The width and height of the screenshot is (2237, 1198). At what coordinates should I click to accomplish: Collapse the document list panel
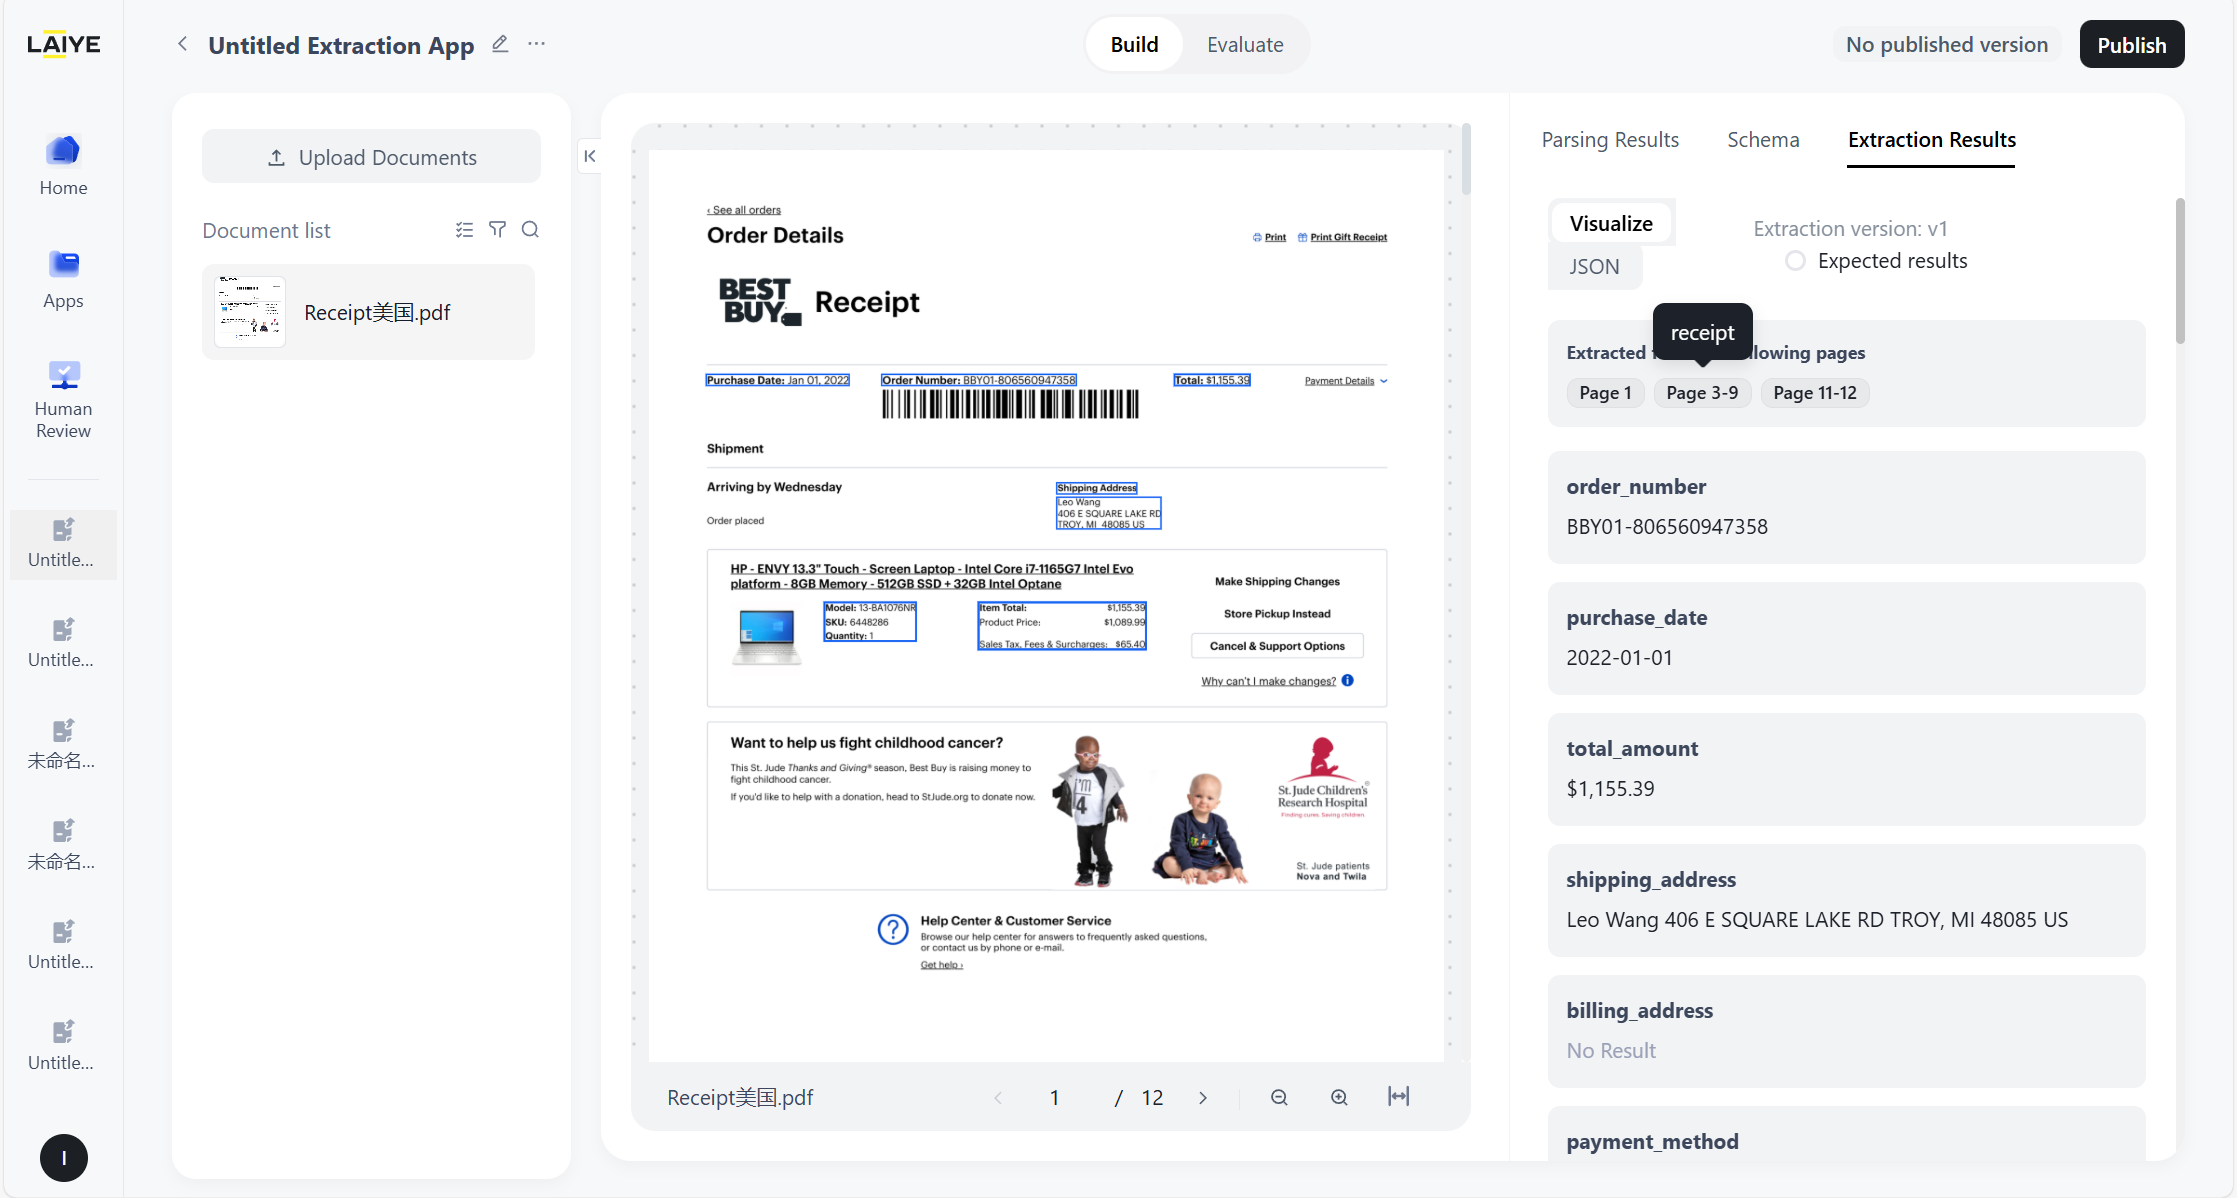tap(590, 156)
